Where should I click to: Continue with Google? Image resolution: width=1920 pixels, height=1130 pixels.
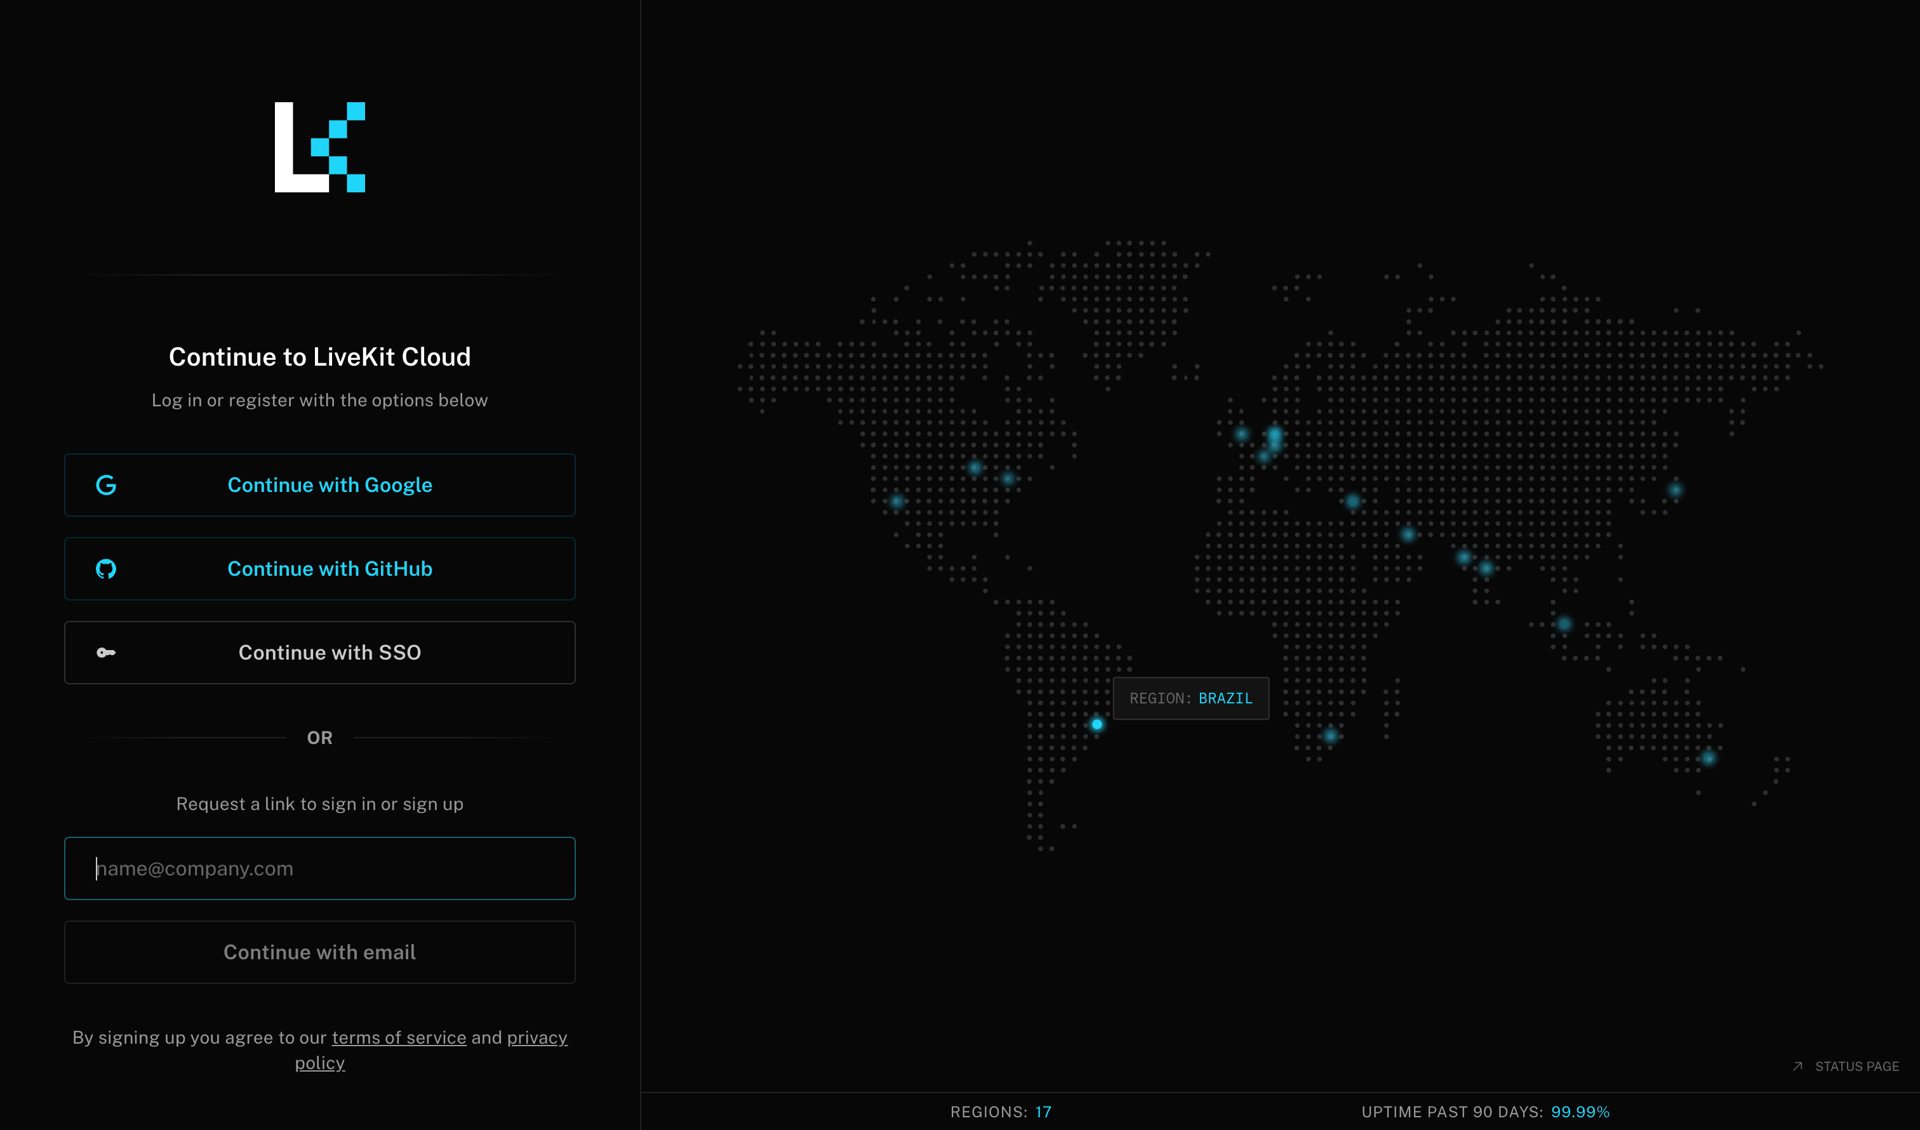point(319,485)
